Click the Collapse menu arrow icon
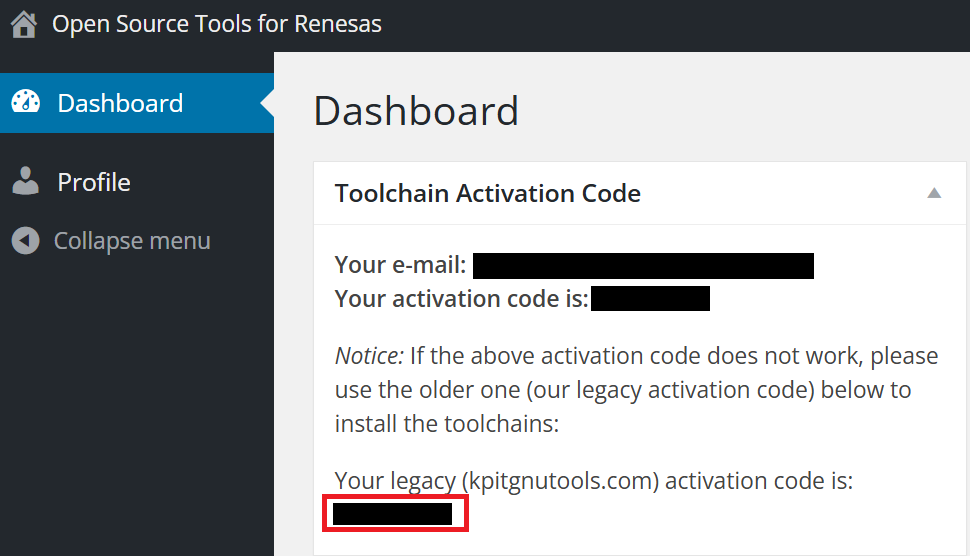The width and height of the screenshot is (970, 556). coord(25,241)
